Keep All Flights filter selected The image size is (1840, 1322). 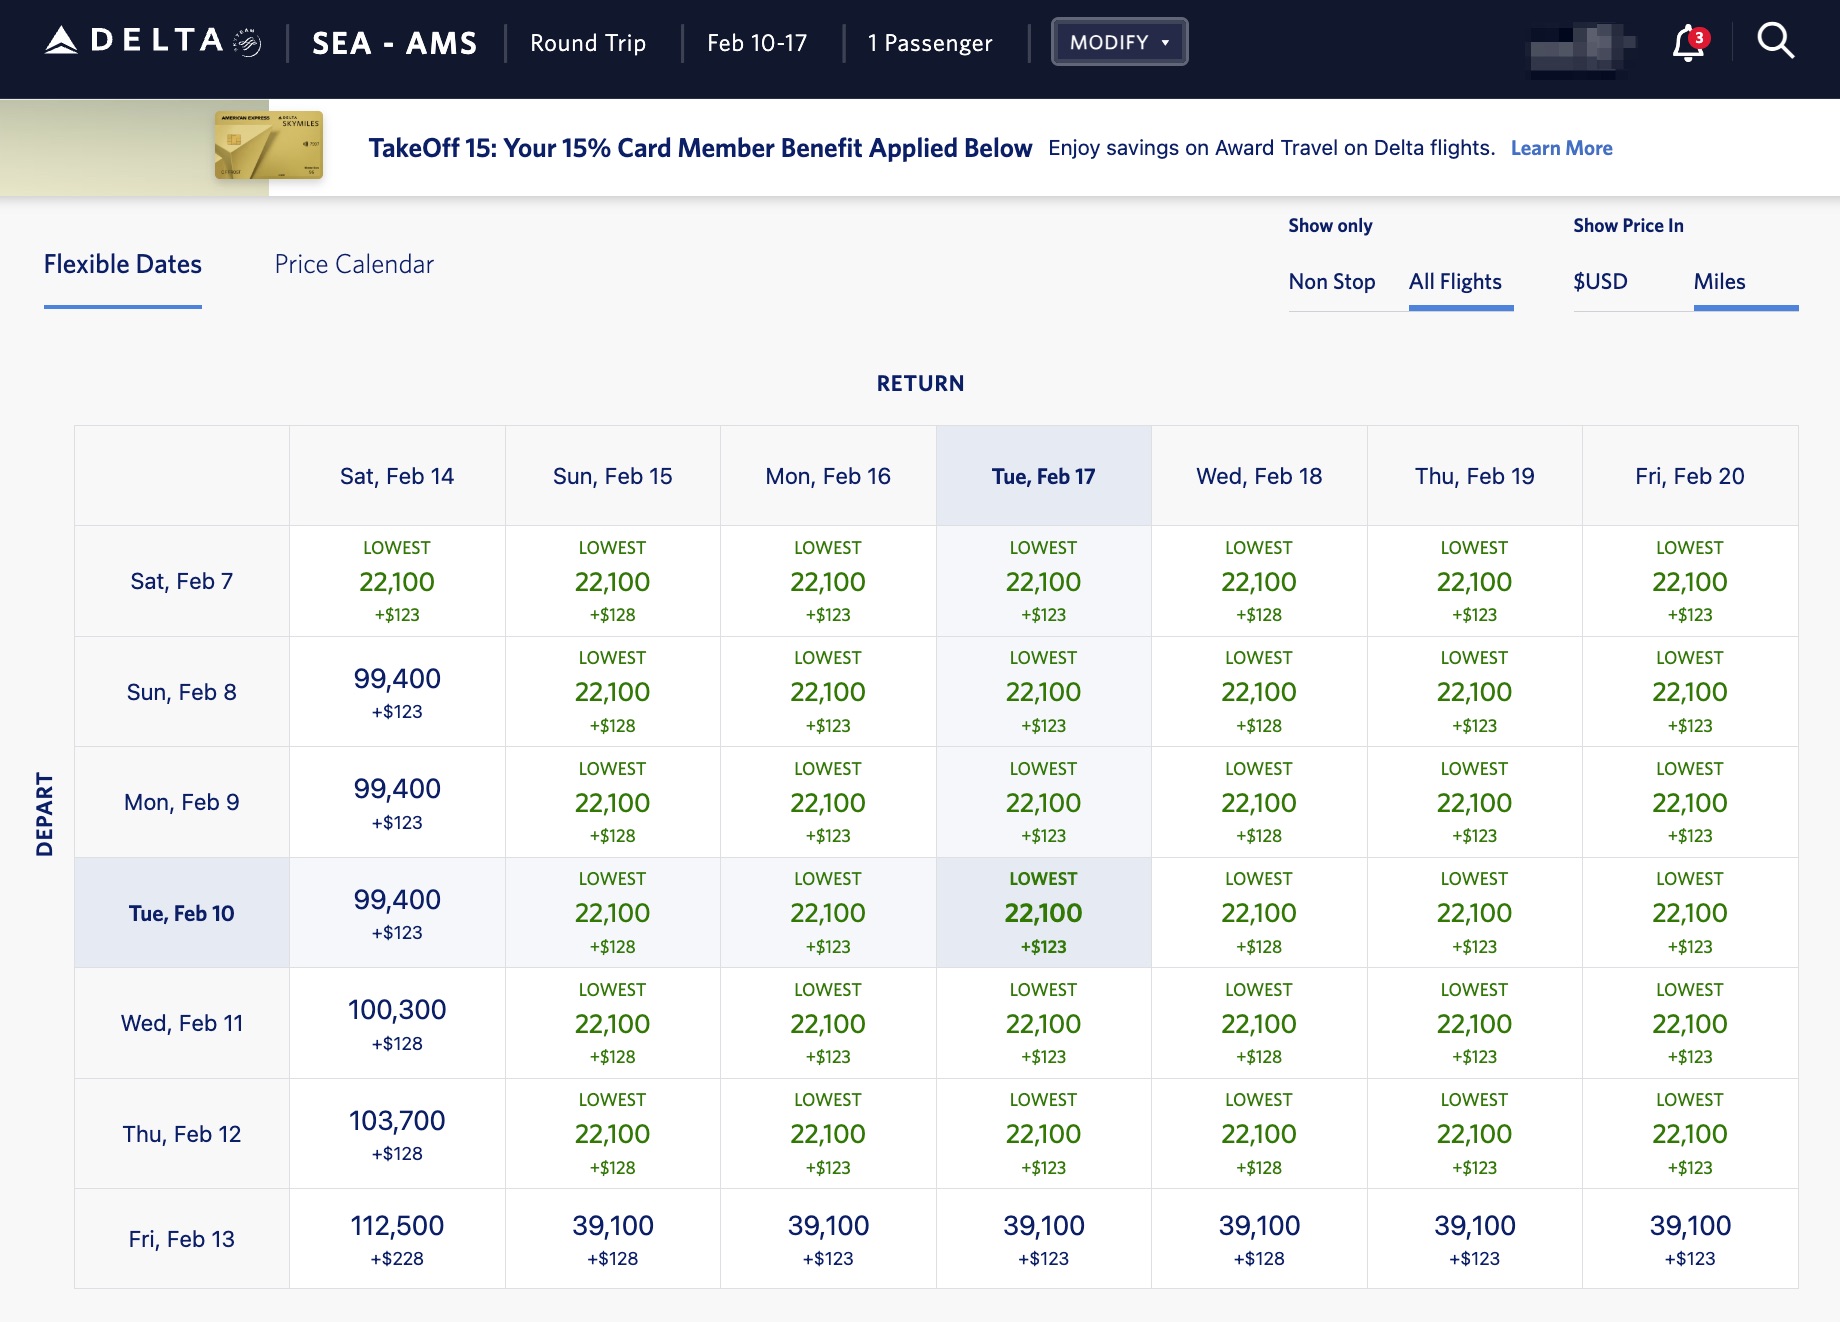point(1456,282)
